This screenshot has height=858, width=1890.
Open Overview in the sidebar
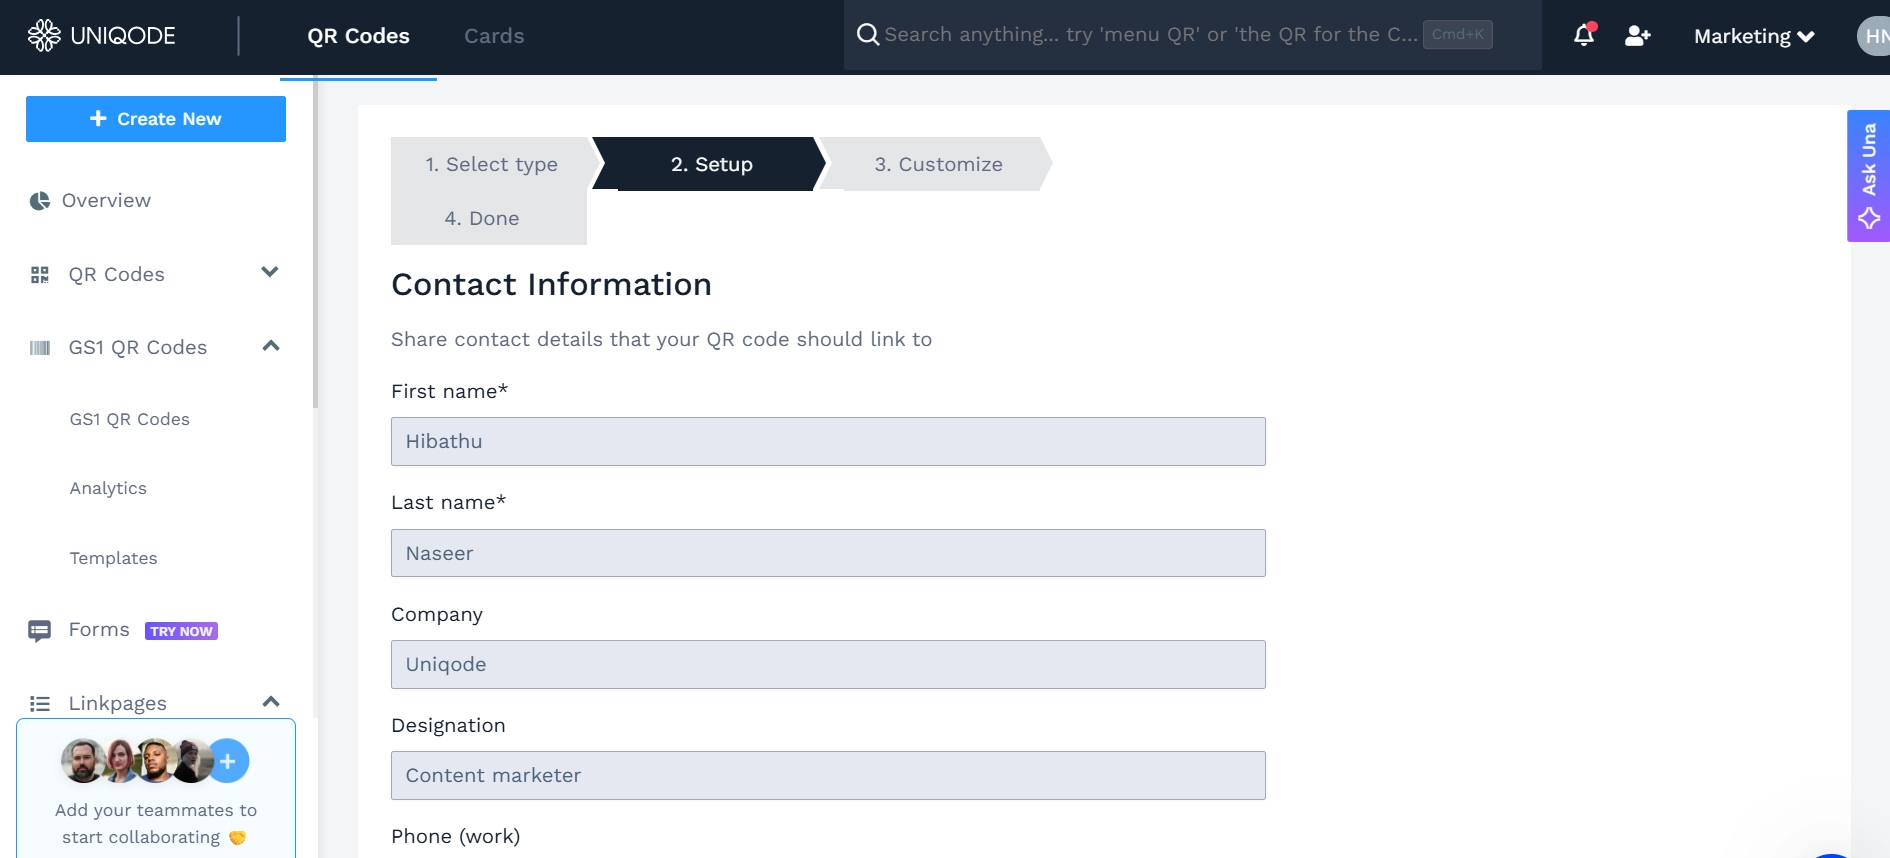click(x=106, y=201)
